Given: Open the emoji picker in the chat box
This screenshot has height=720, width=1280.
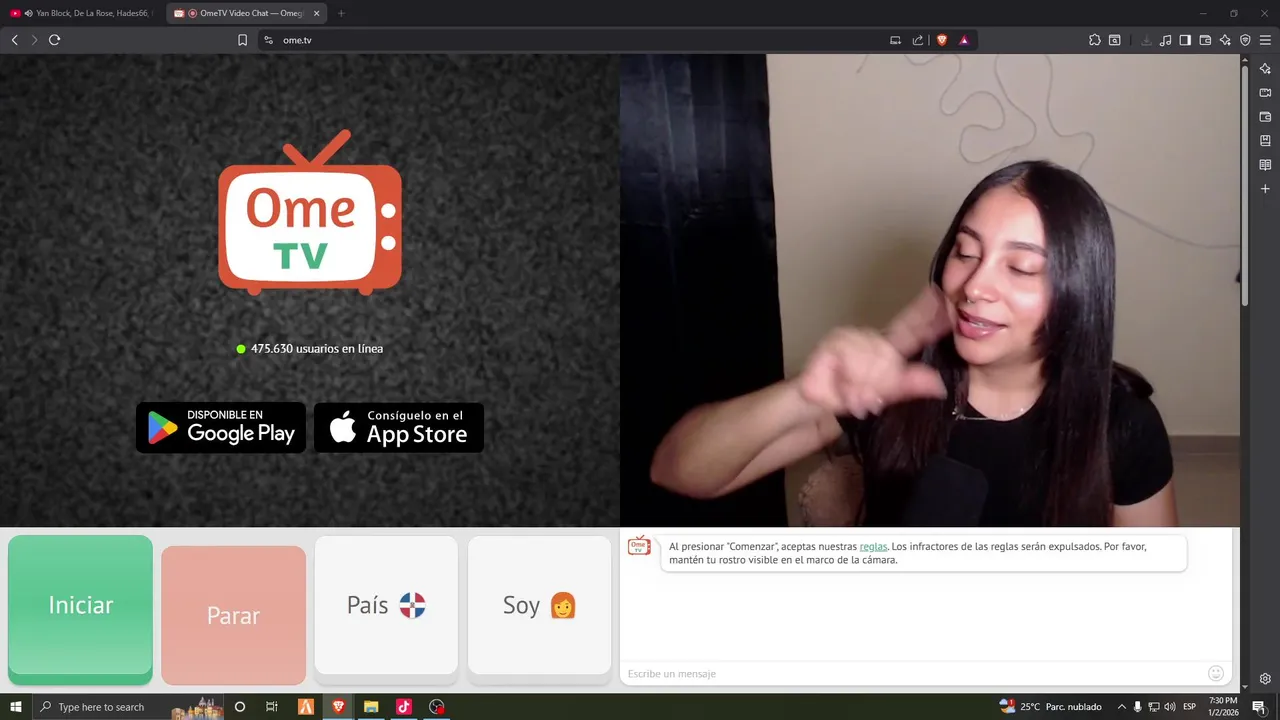Looking at the screenshot, I should click(1216, 674).
